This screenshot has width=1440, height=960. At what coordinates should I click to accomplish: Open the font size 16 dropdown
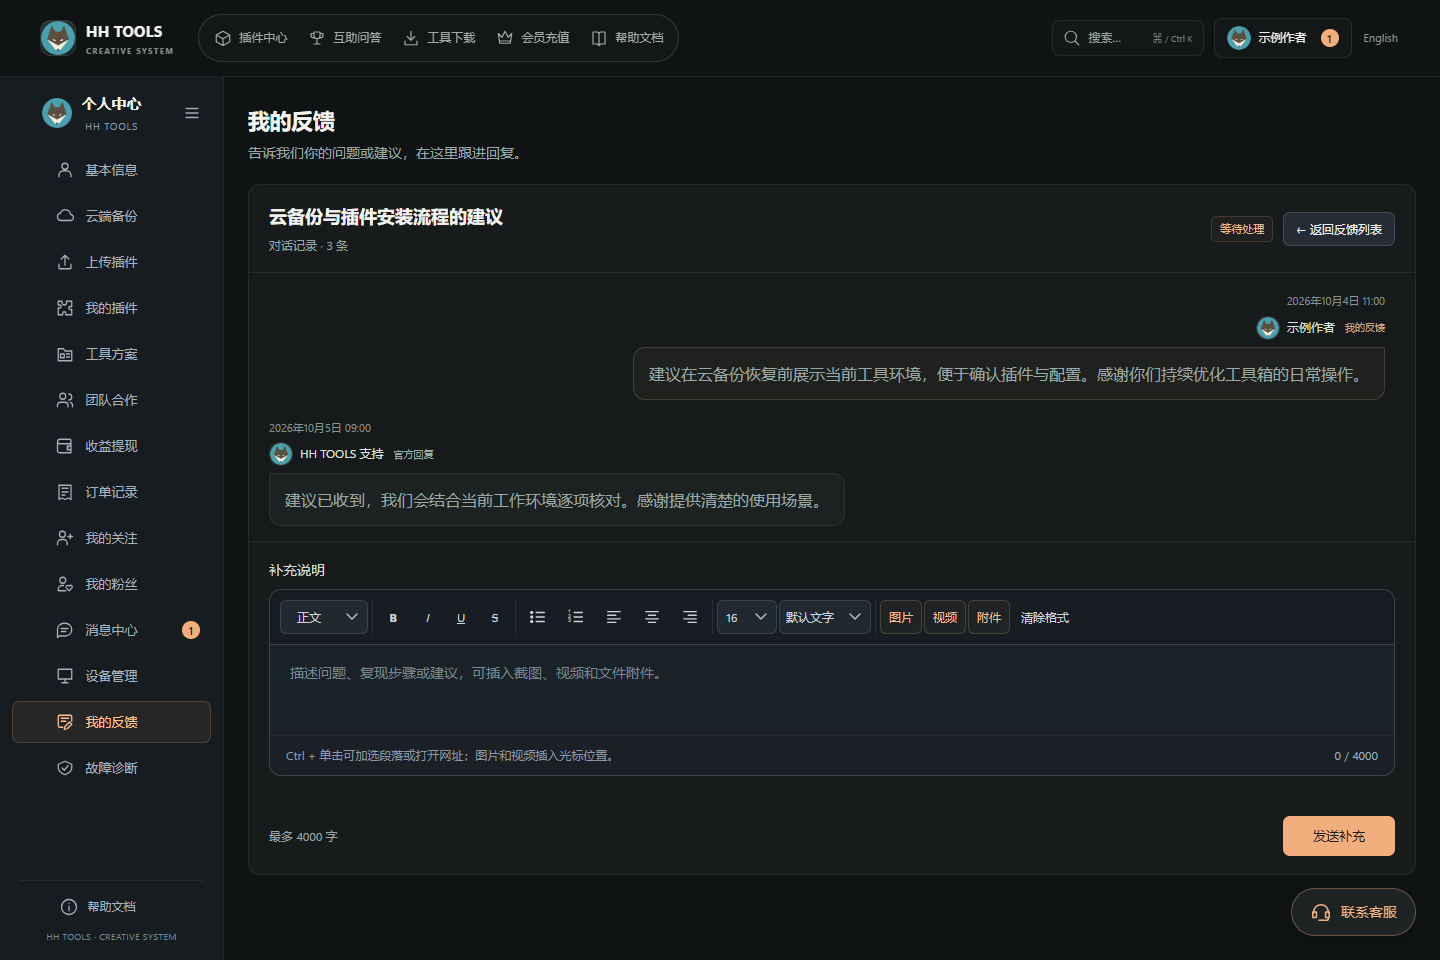pos(747,617)
